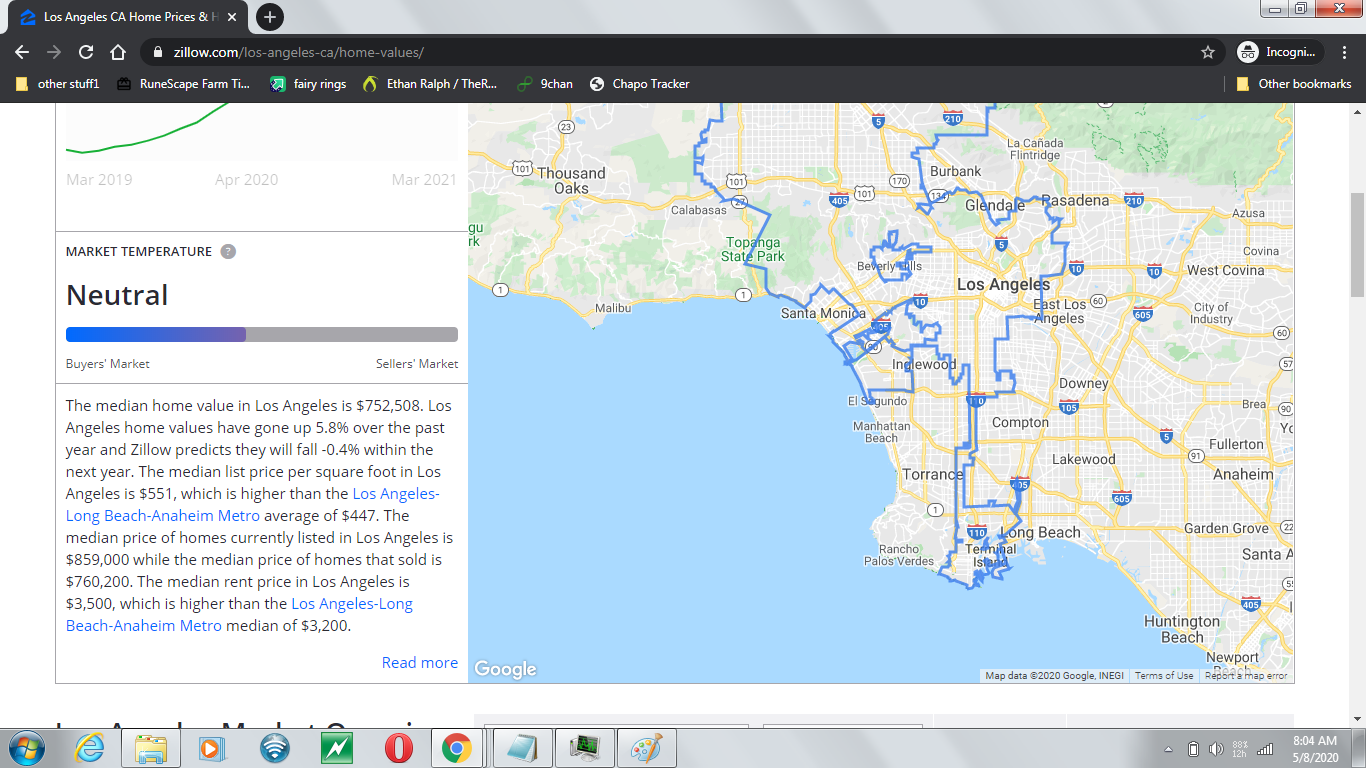Open the Chapo Tracker bookmark
The image size is (1366, 768).
(639, 84)
